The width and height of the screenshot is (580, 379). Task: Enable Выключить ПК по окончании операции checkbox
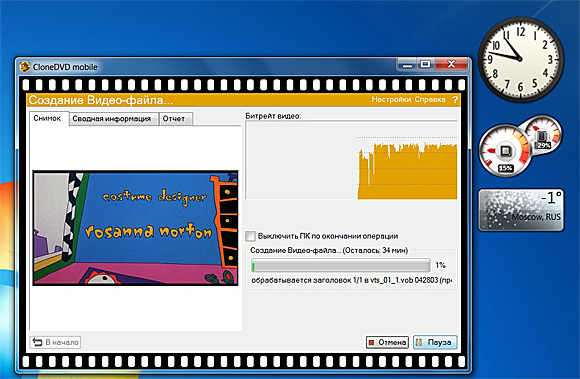point(250,236)
